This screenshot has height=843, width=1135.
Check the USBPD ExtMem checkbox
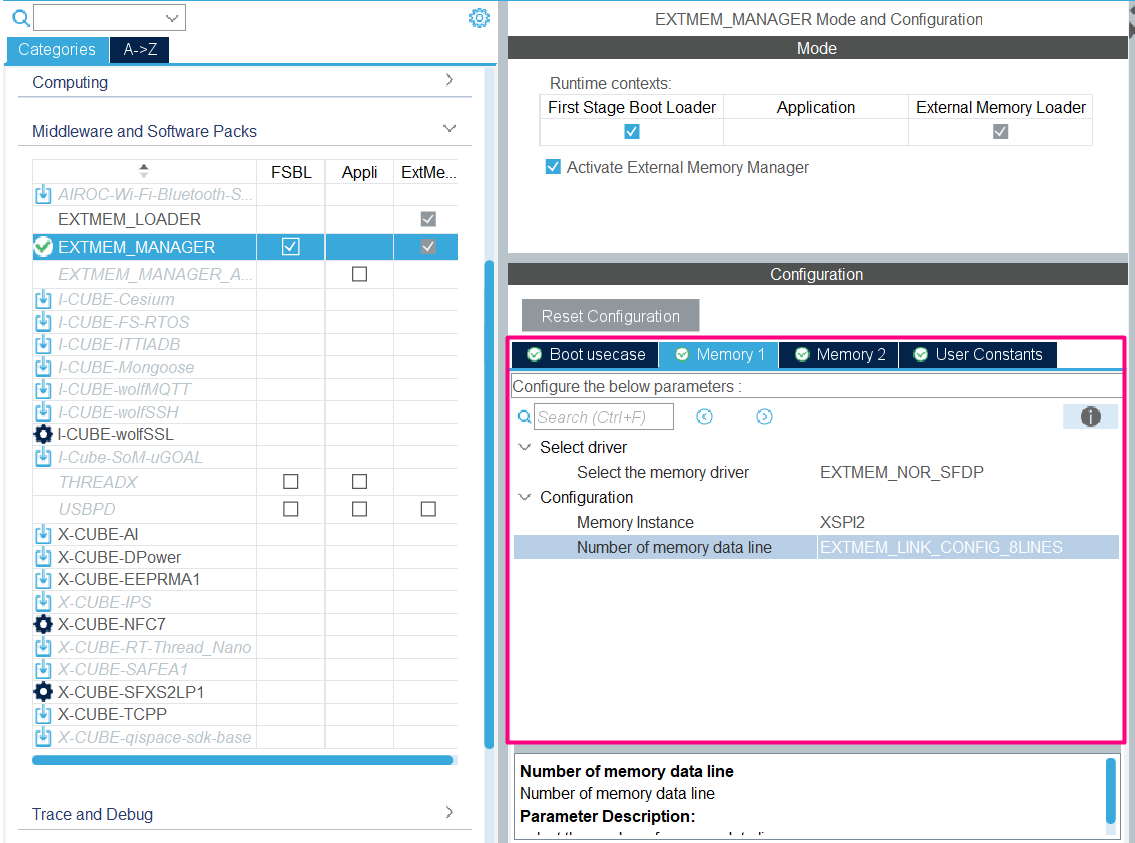[427, 509]
